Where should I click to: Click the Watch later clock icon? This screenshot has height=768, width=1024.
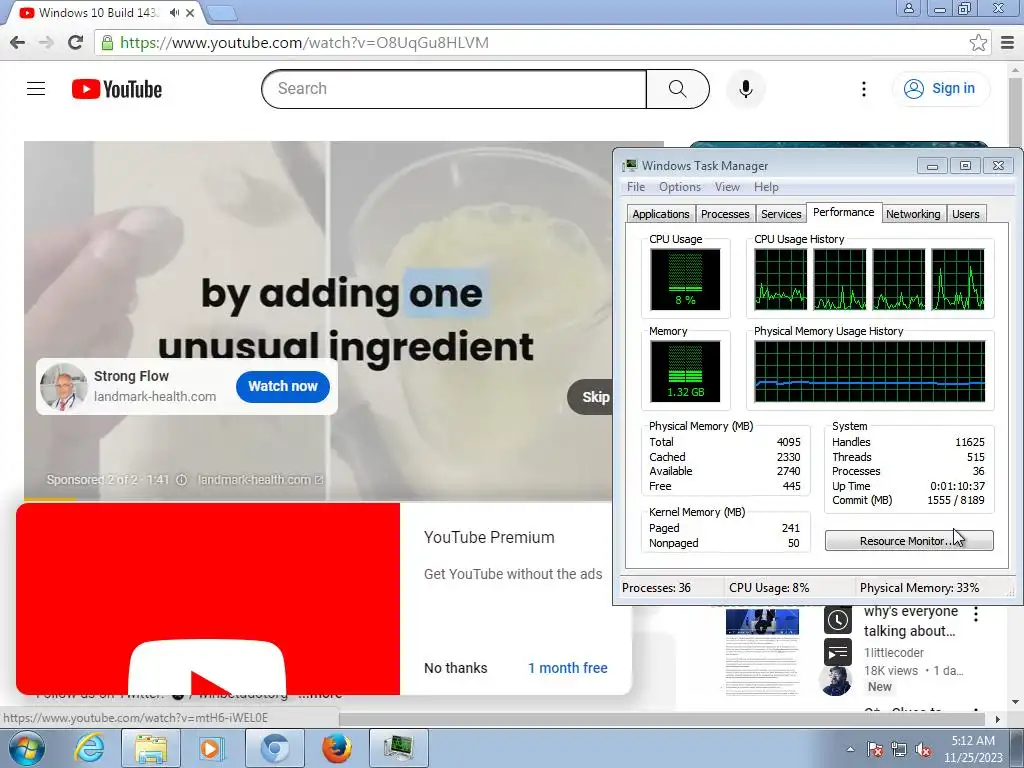coord(838,620)
